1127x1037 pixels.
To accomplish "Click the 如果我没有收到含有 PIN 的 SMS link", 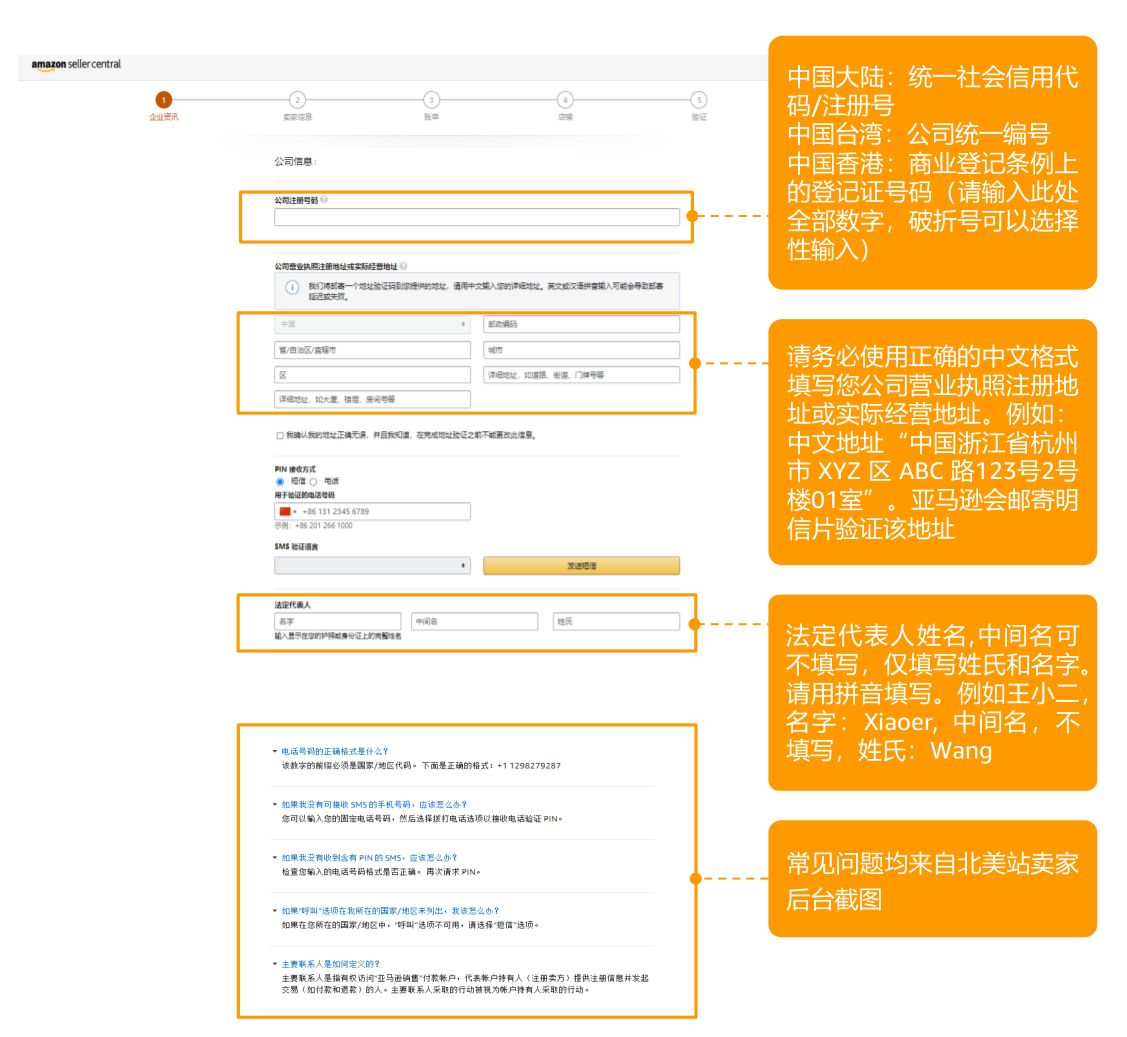I will point(369,858).
